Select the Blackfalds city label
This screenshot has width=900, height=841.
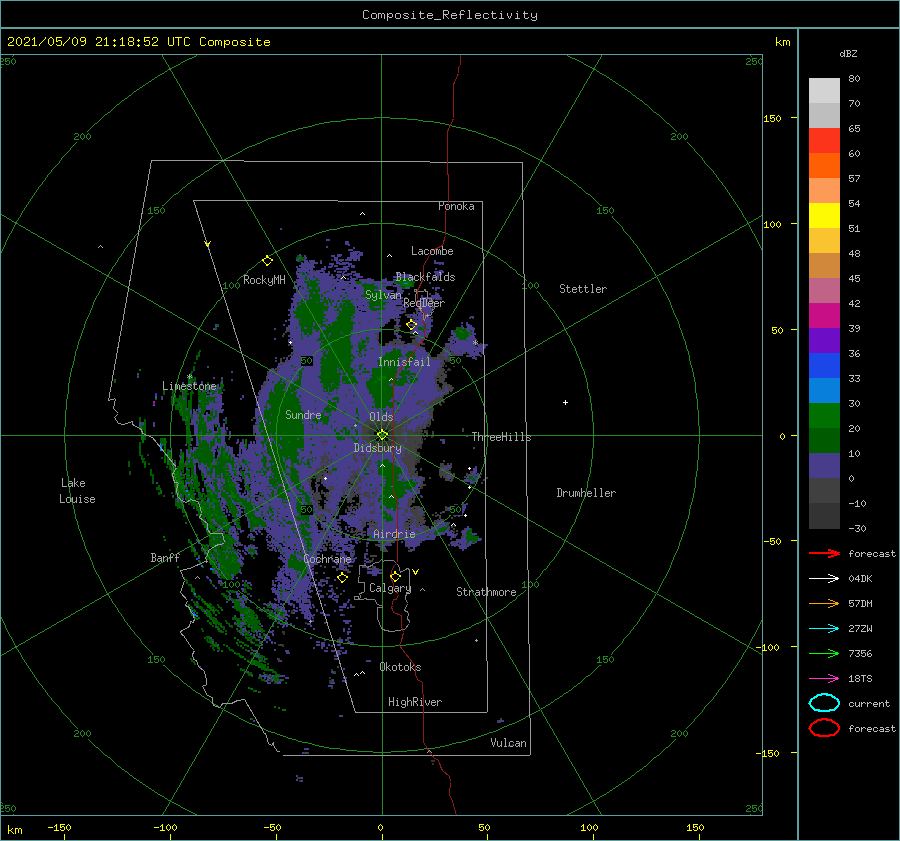(425, 277)
